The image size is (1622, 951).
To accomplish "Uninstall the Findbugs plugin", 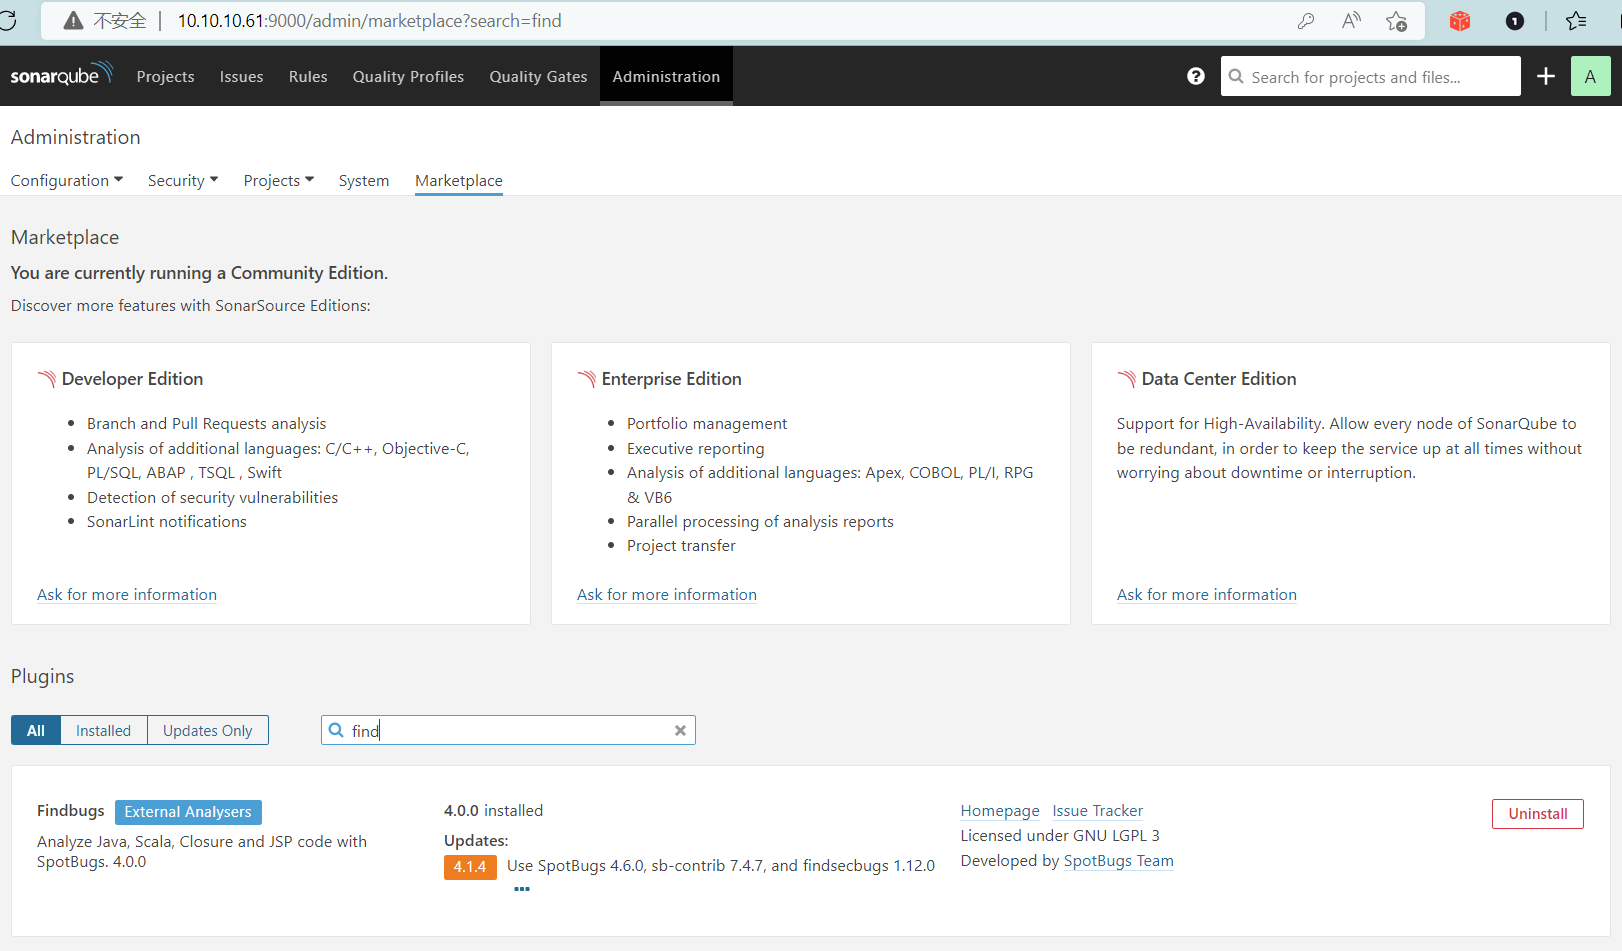I will [1538, 814].
